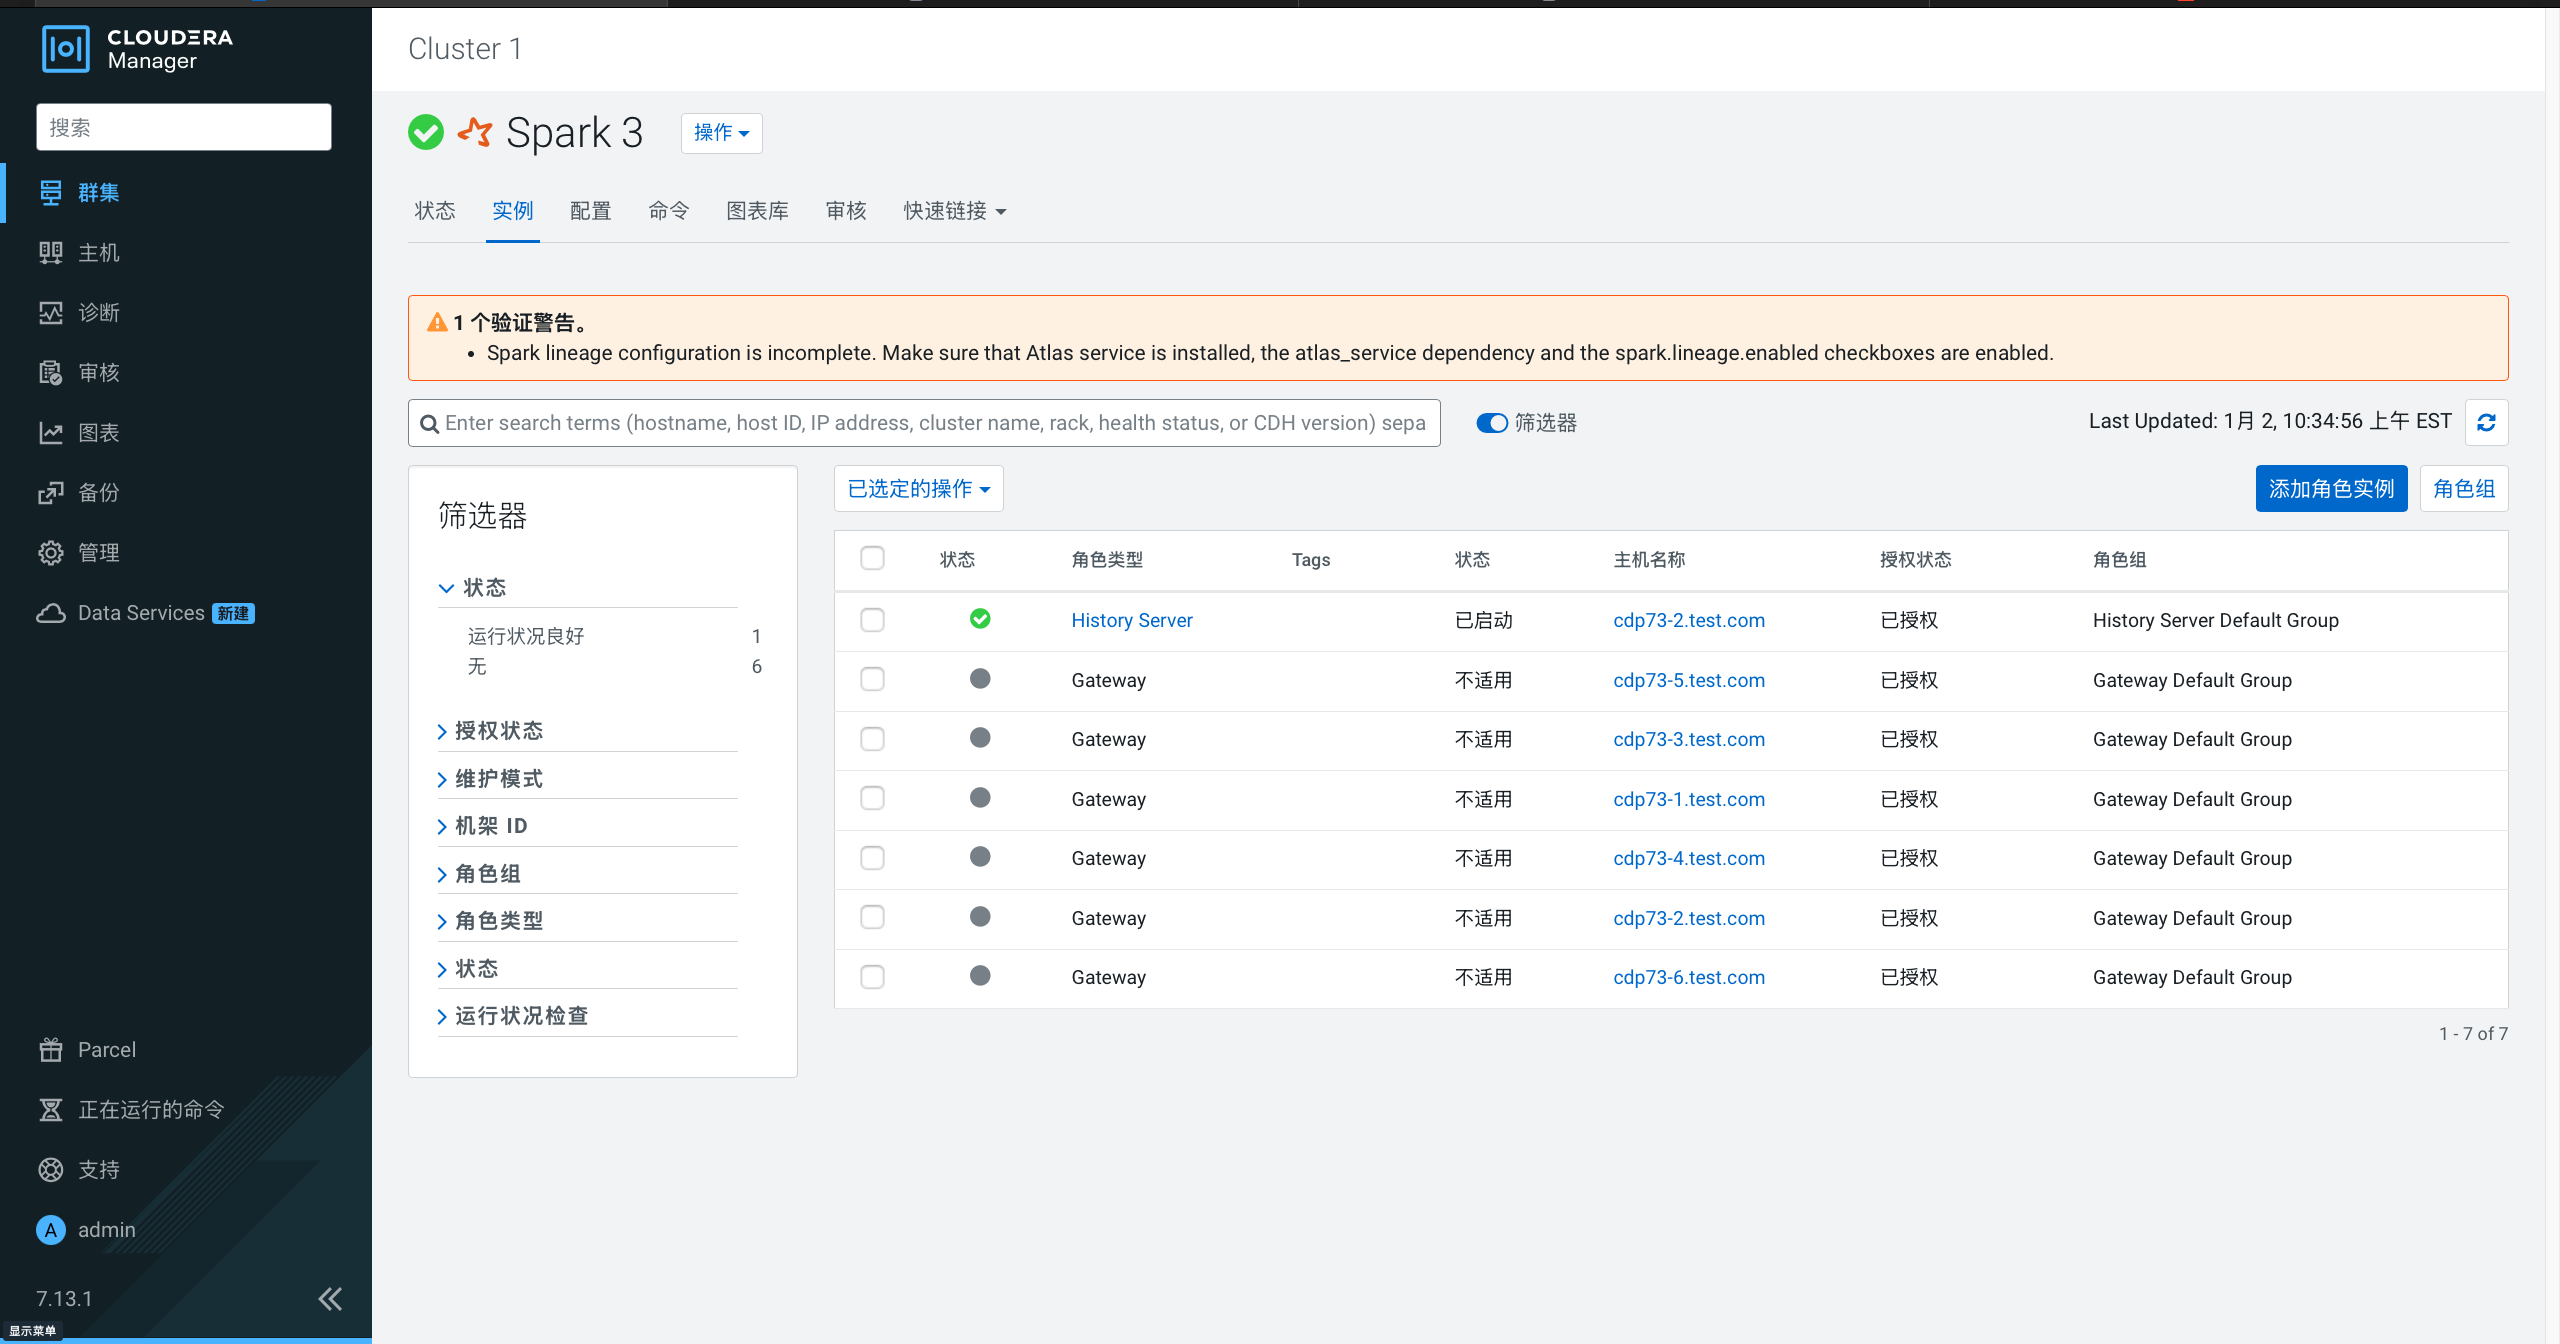Image resolution: width=2560 pixels, height=1344 pixels.
Task: Tick the select-all checkbox in table header
Action: pyautogui.click(x=872, y=558)
